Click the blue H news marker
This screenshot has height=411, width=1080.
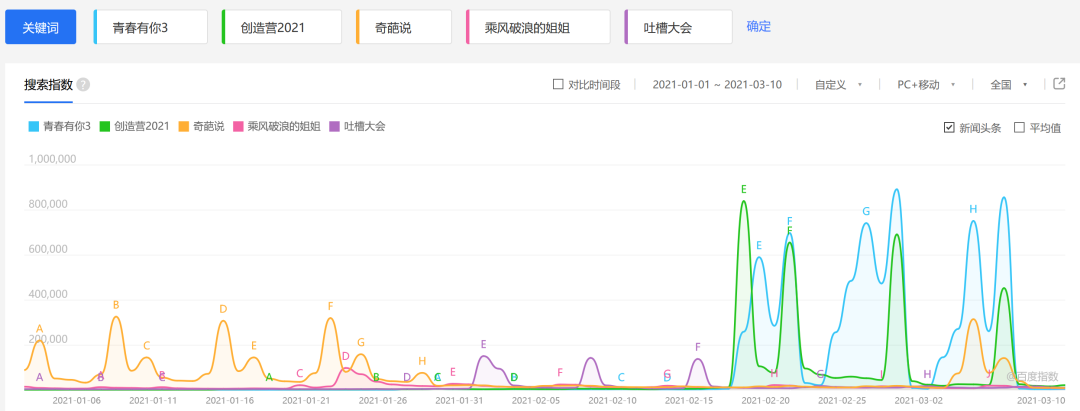click(973, 209)
